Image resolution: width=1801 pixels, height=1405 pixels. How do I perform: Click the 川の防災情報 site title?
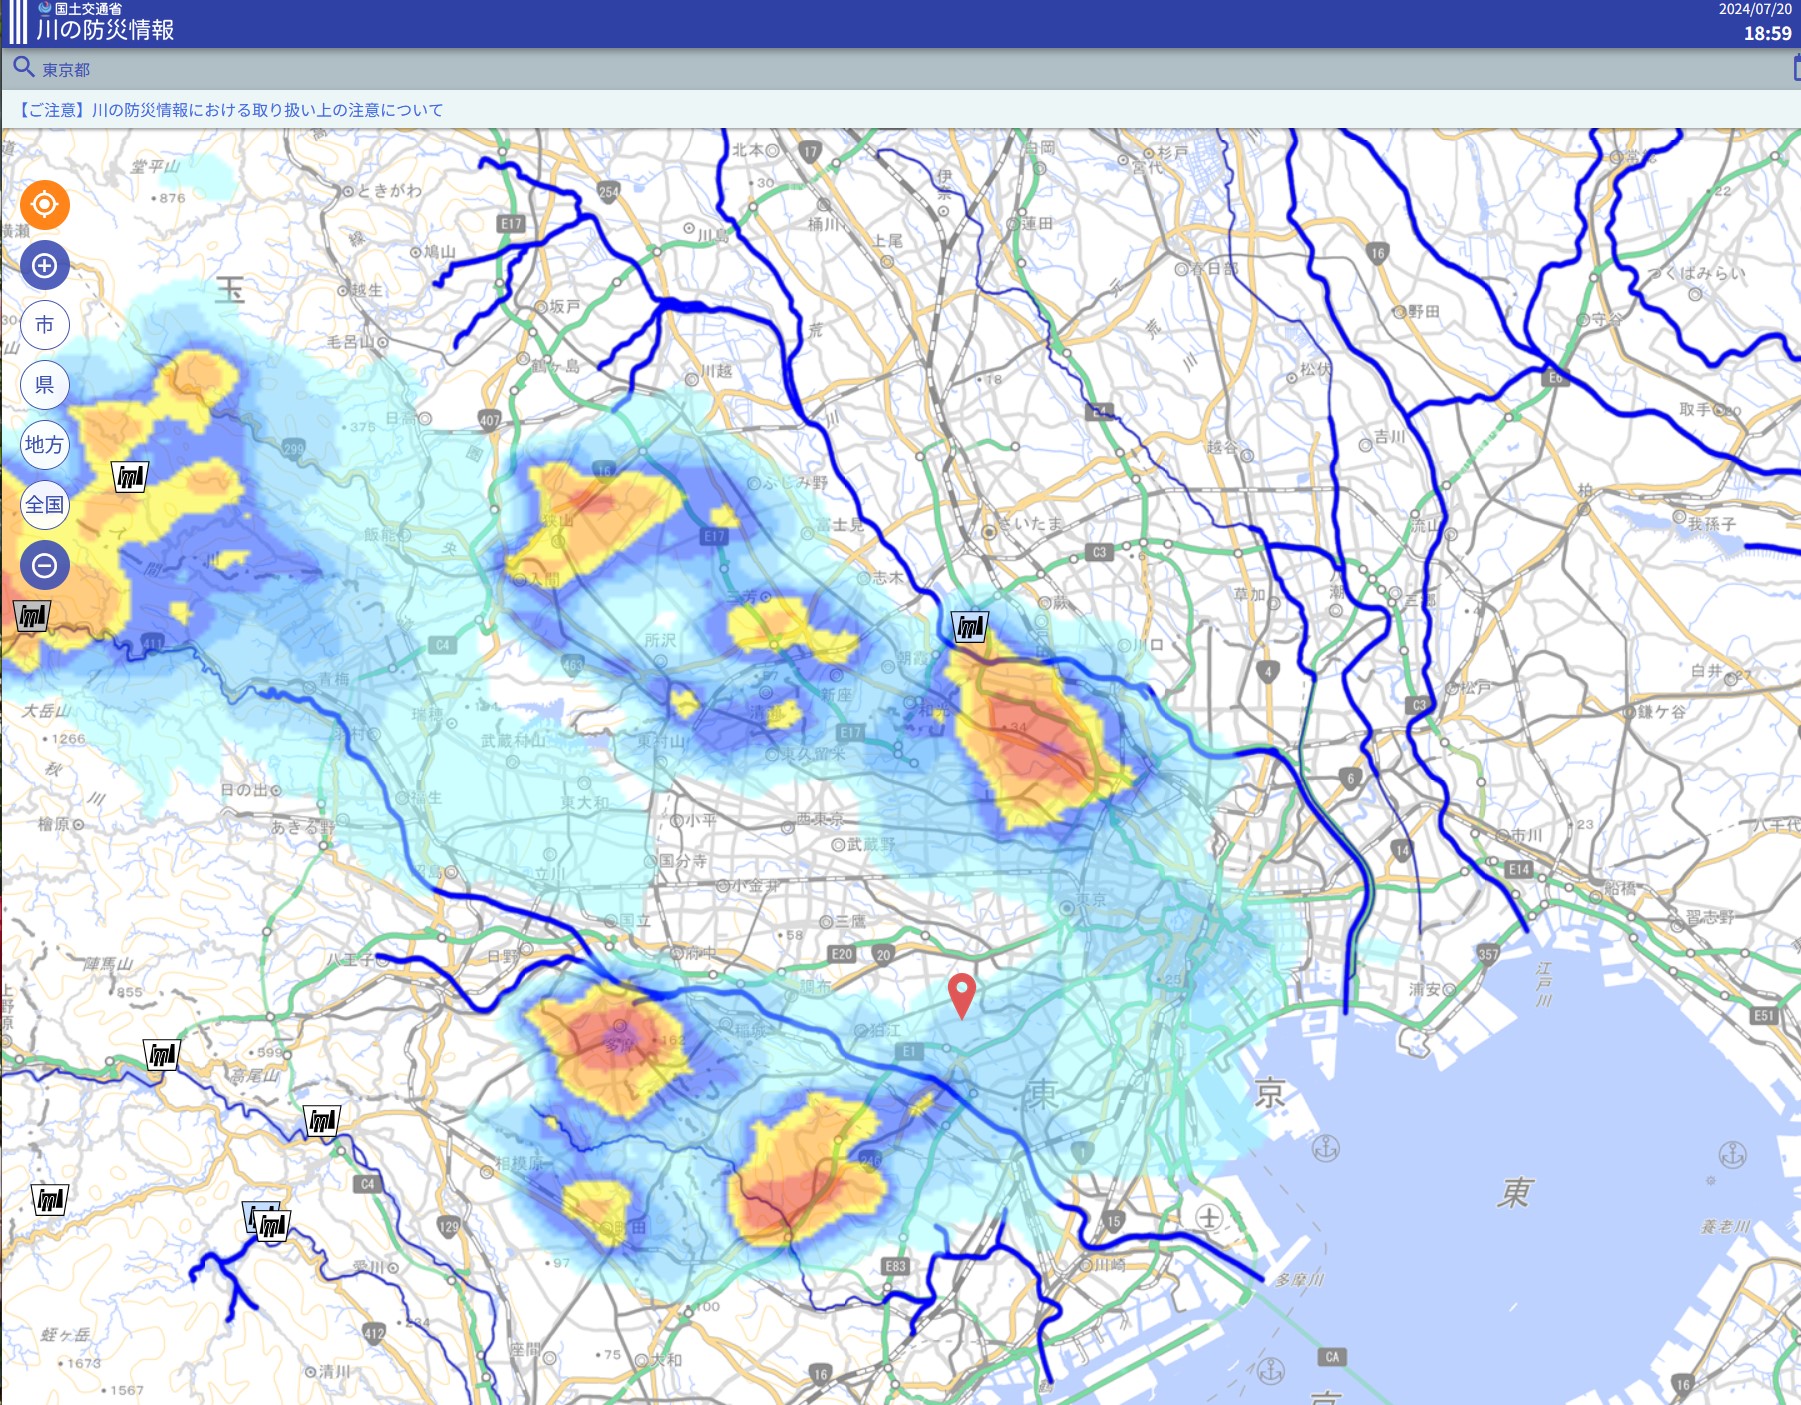(x=105, y=30)
